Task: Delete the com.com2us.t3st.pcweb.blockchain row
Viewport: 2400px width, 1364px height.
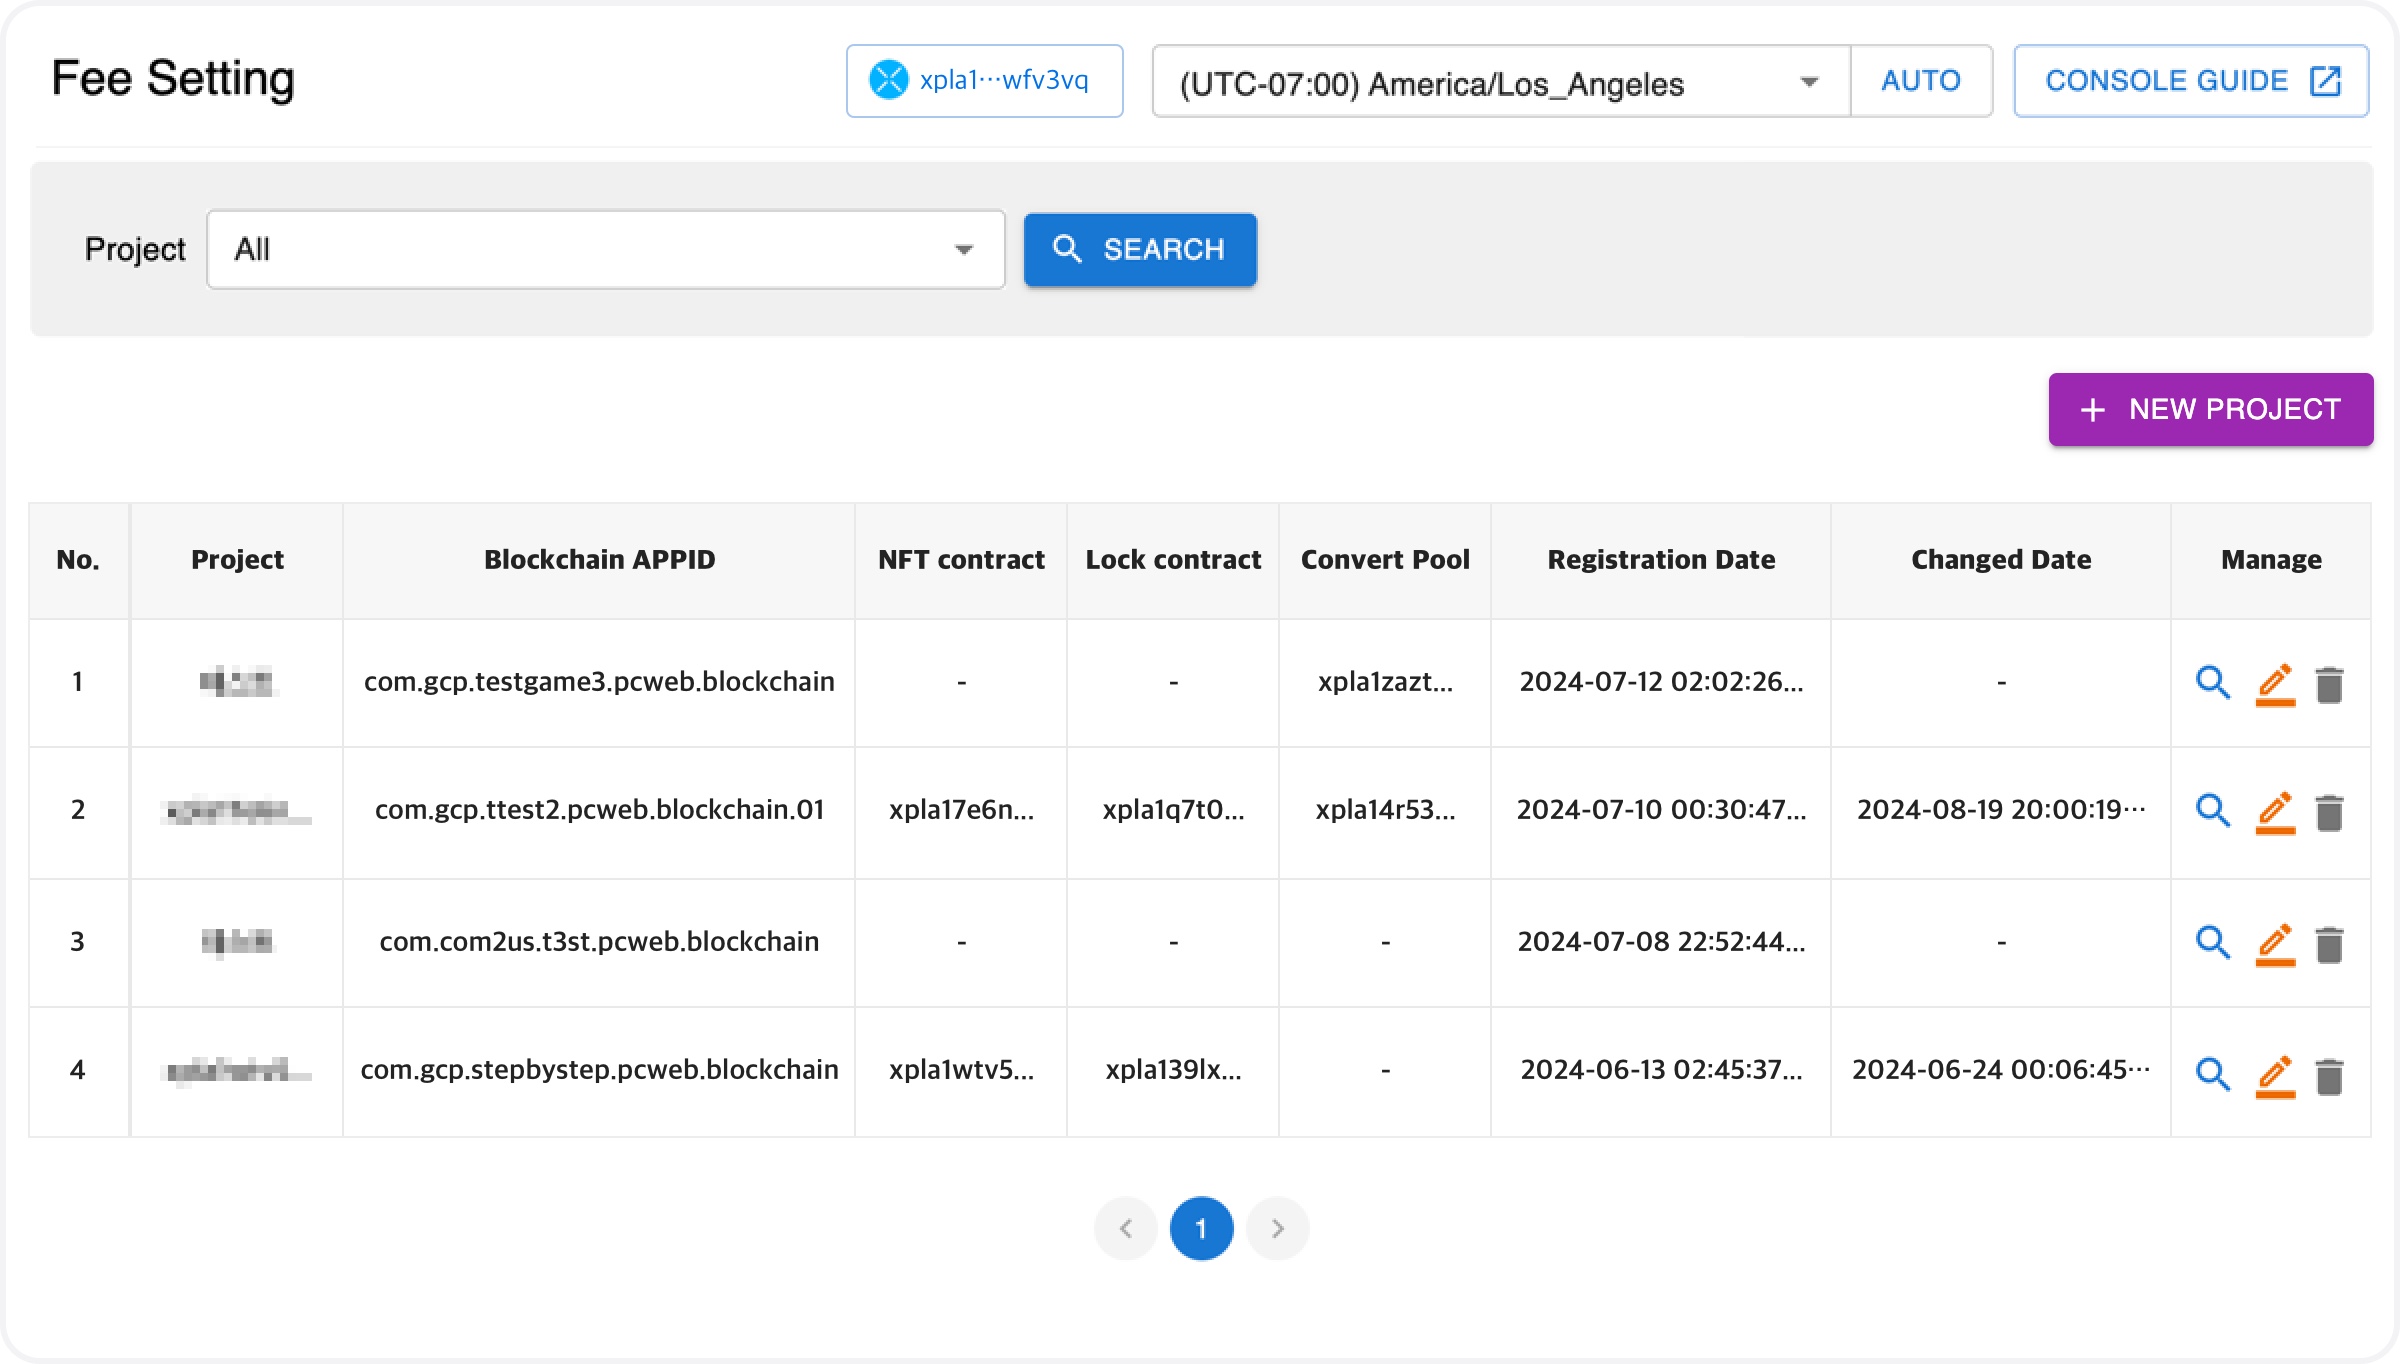Action: coord(2329,944)
